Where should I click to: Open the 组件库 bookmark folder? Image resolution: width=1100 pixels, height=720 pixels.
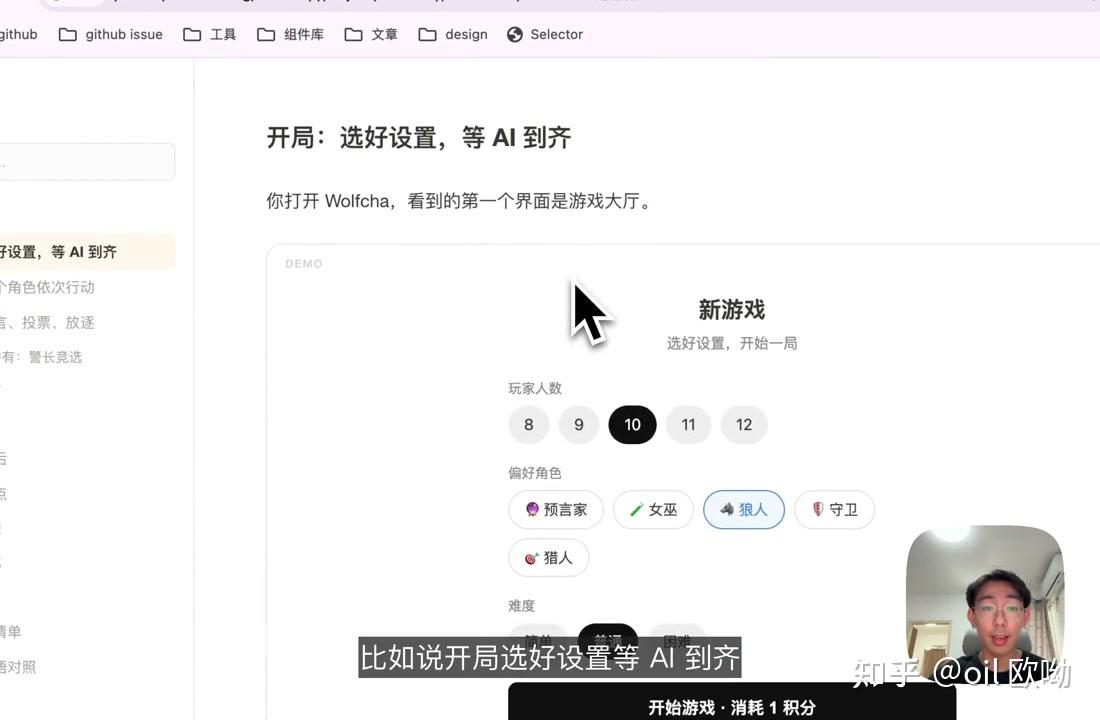290,34
